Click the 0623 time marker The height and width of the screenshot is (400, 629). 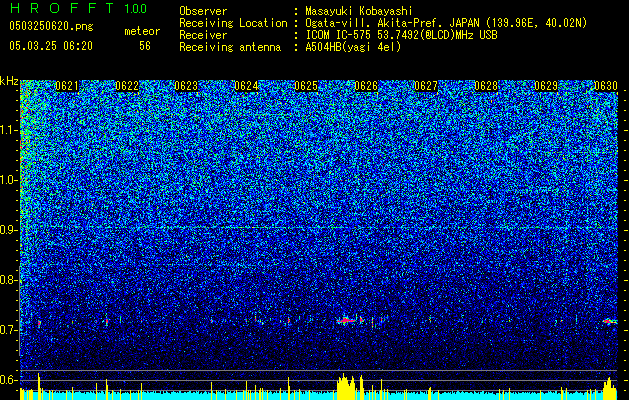(186, 86)
